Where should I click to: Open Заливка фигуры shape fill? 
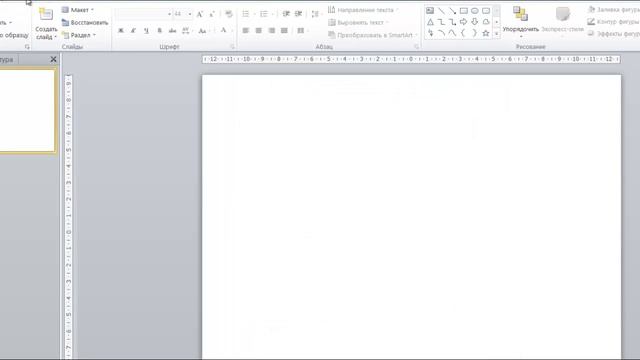click(x=614, y=9)
